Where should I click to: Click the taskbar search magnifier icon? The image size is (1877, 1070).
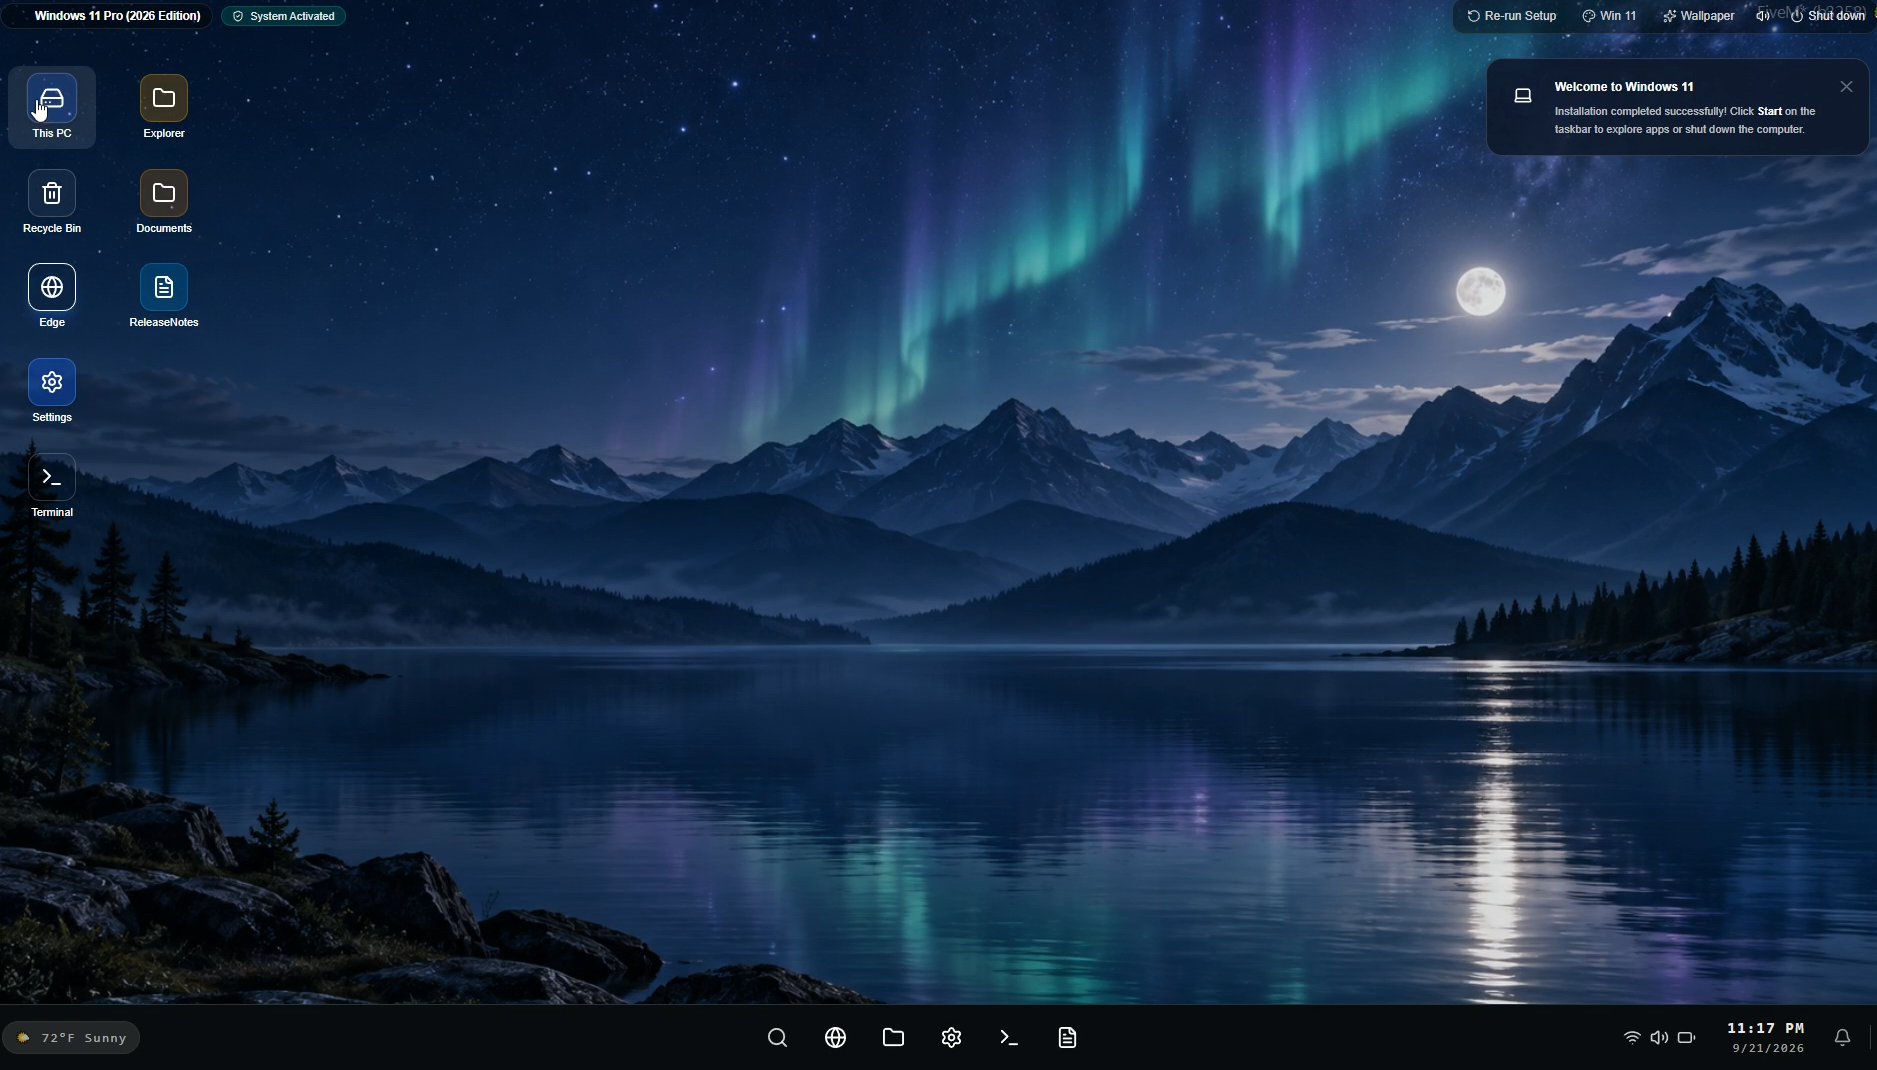click(778, 1038)
